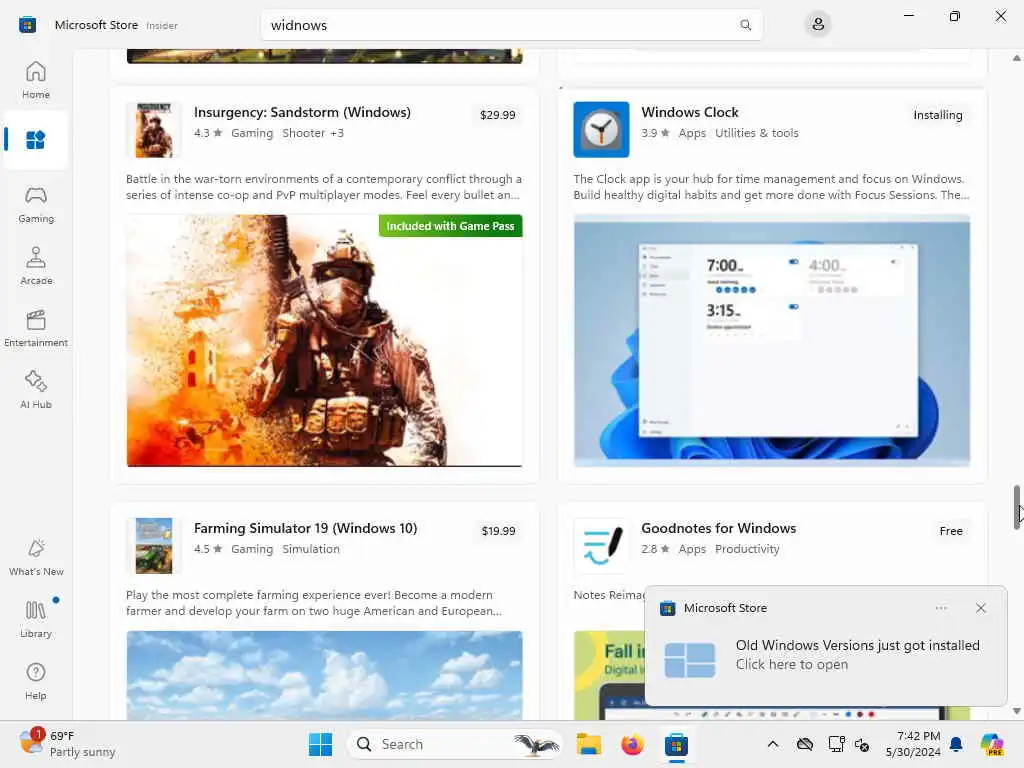This screenshot has width=1024, height=768.
Task: Open notification options ellipsis menu
Action: click(x=940, y=608)
